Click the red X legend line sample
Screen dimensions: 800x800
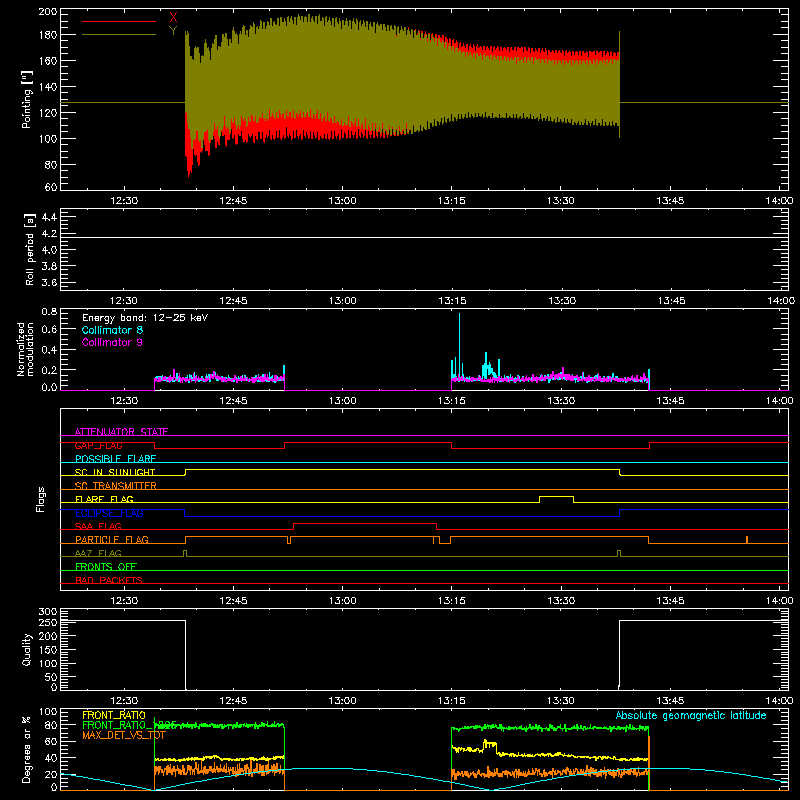119,21
